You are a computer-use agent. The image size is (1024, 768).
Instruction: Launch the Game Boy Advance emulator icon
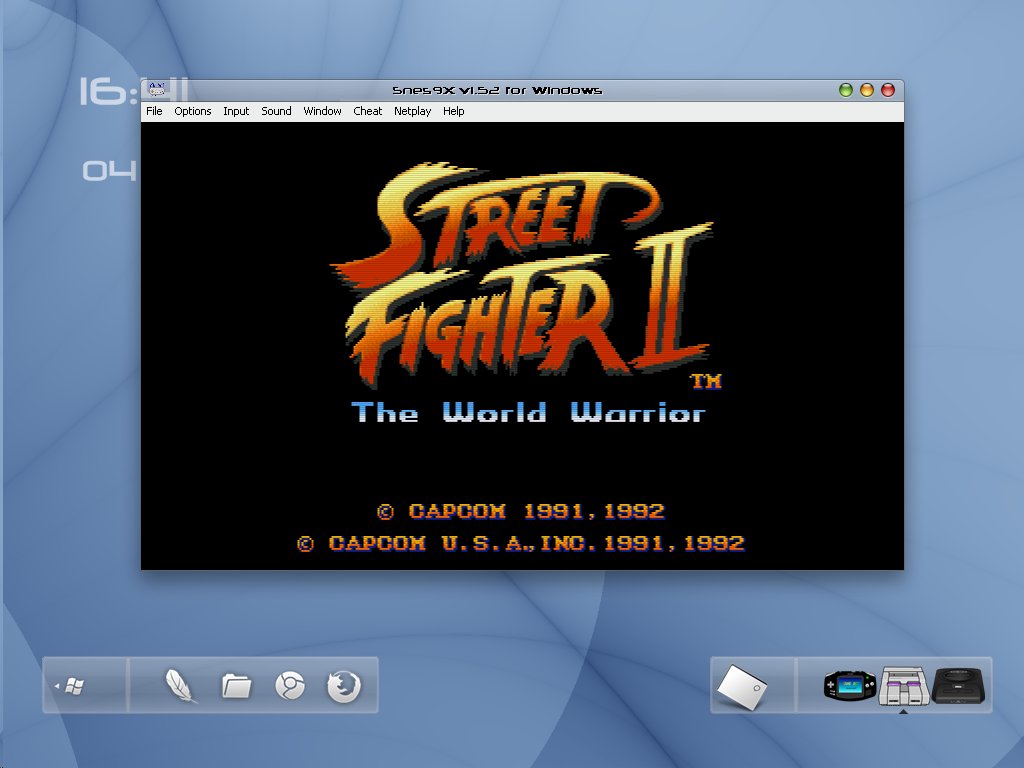[849, 686]
